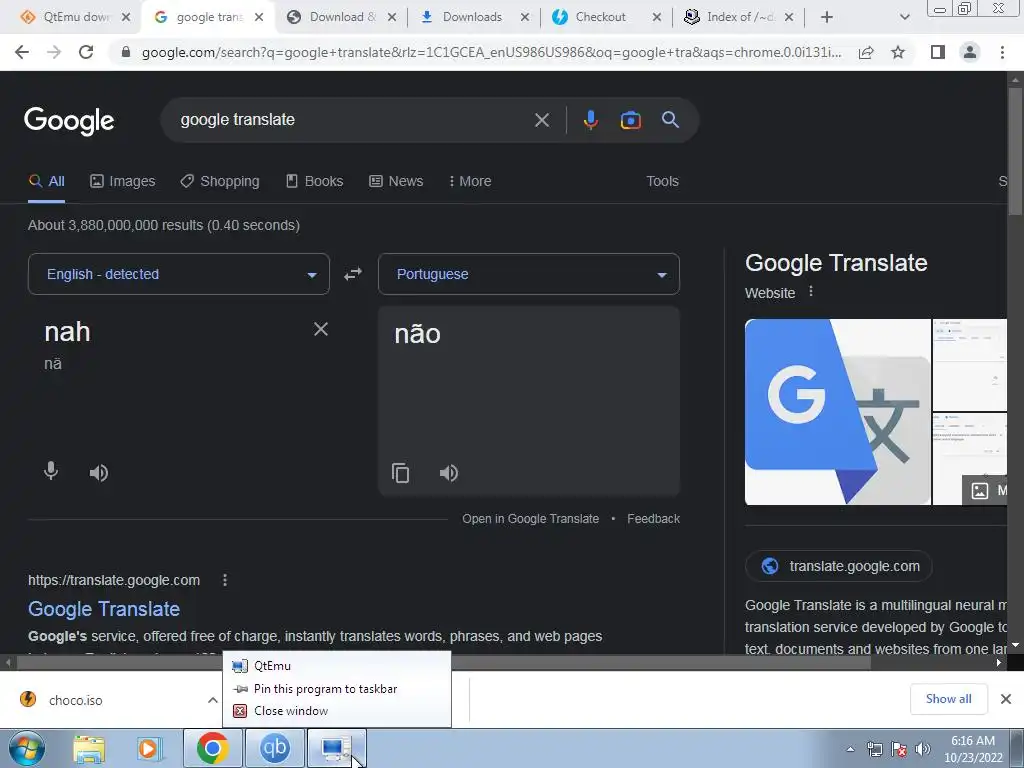This screenshot has width=1024, height=768.
Task: Click Show all downloads button
Action: click(948, 699)
